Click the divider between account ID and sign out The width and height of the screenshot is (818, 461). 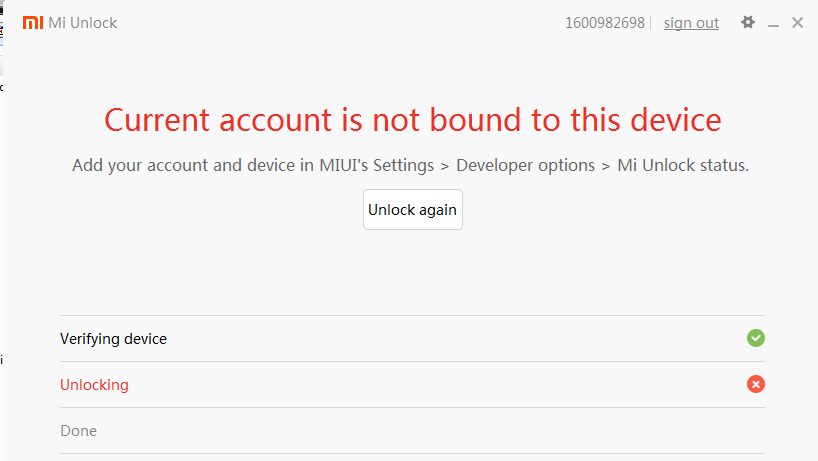[651, 23]
